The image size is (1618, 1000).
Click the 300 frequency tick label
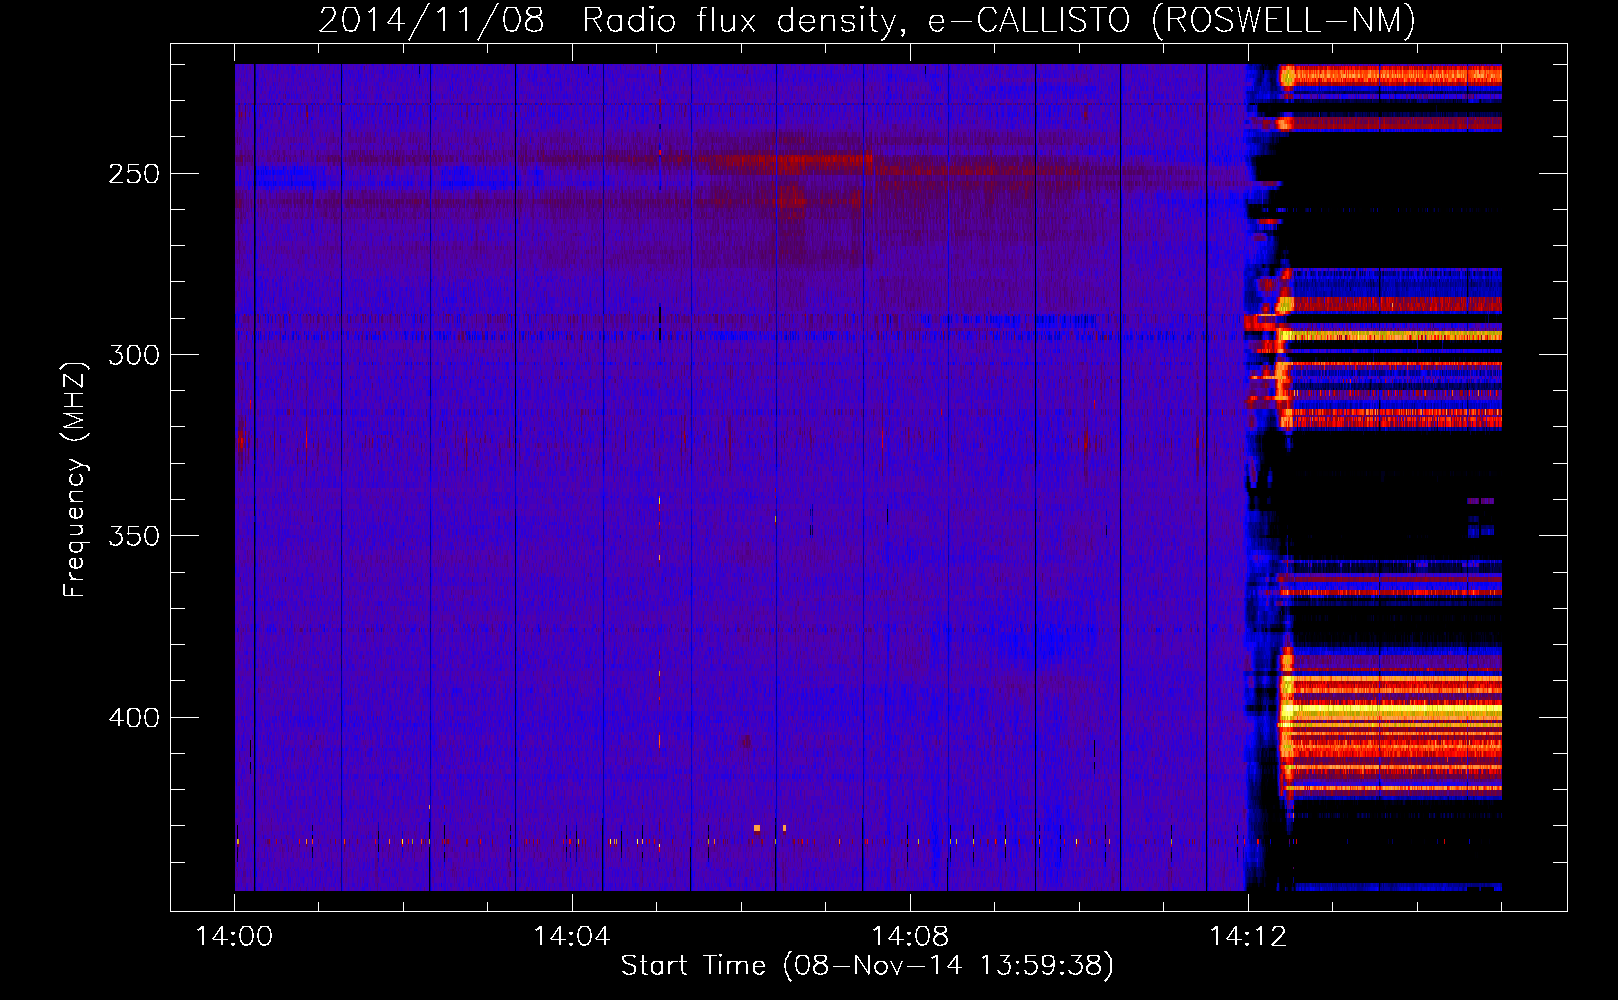pos(134,355)
